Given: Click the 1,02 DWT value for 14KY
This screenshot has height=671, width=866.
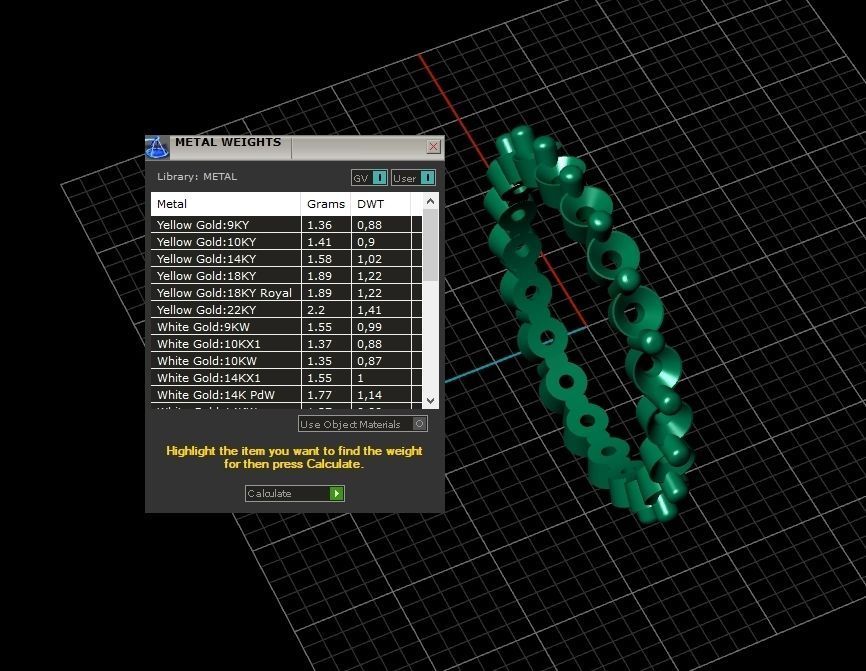Looking at the screenshot, I should coord(369,259).
